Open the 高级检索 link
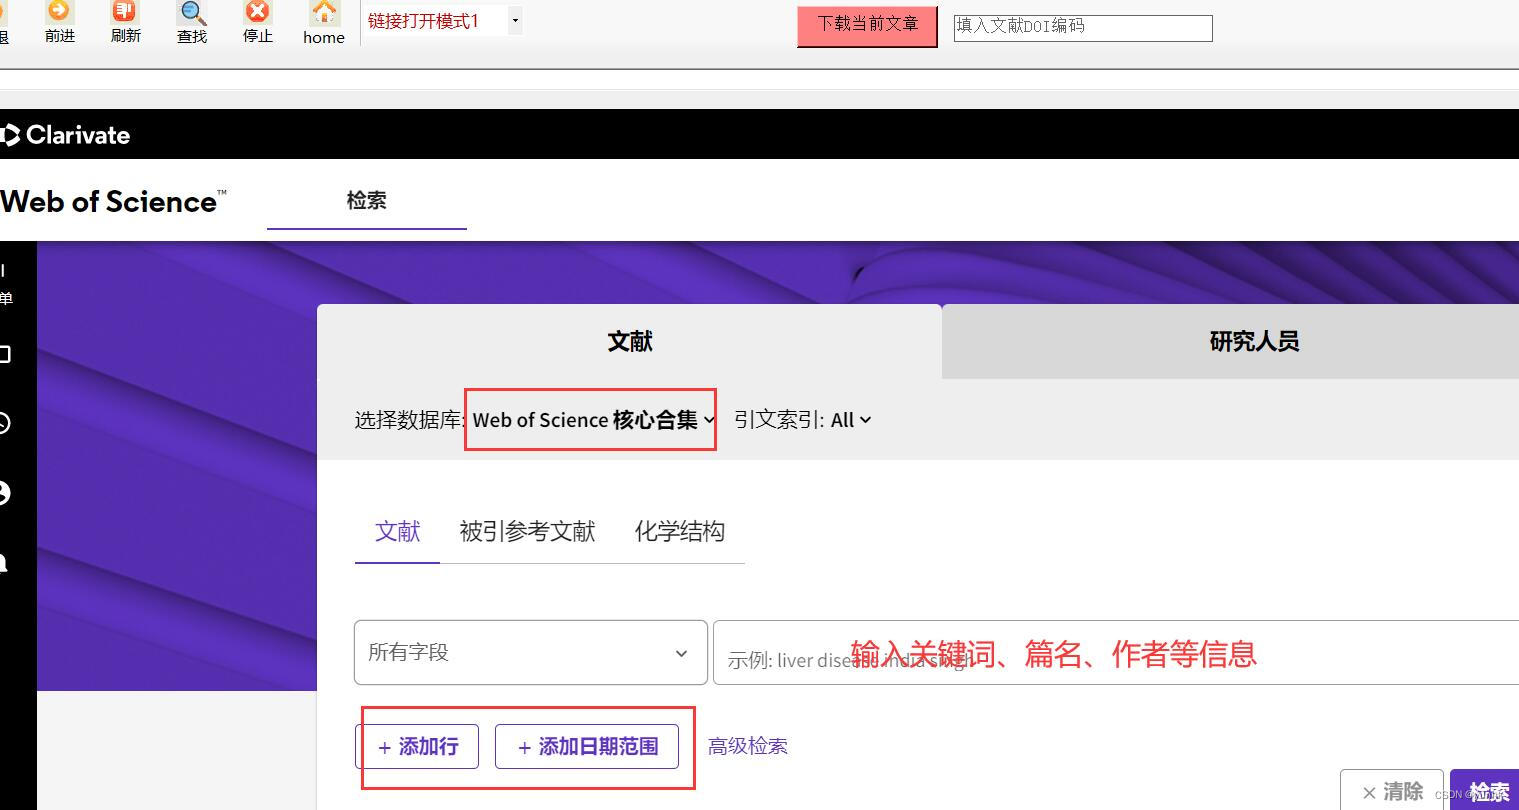This screenshot has height=810, width=1519. point(748,746)
